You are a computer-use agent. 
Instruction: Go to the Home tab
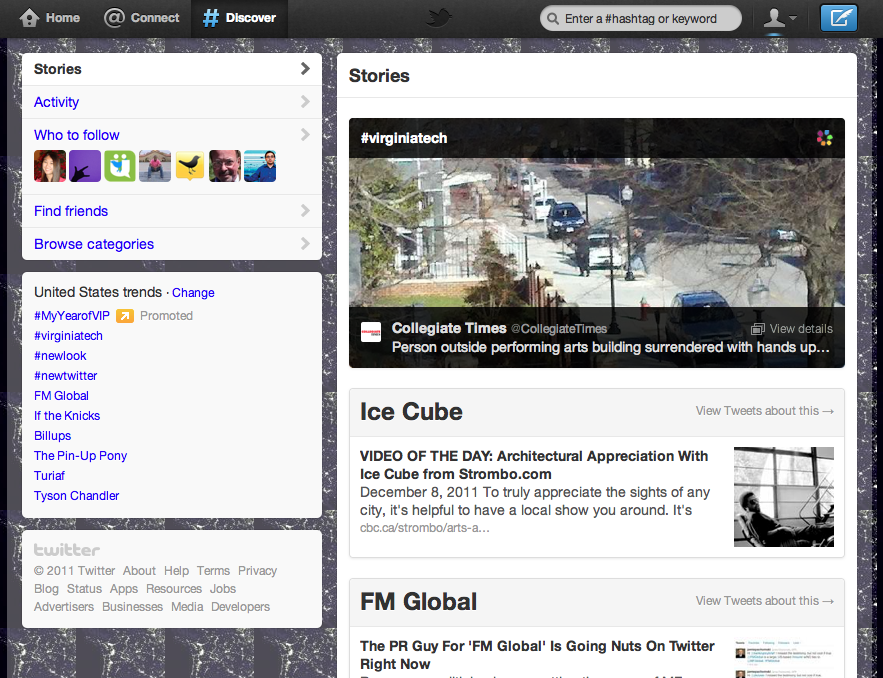(50, 18)
